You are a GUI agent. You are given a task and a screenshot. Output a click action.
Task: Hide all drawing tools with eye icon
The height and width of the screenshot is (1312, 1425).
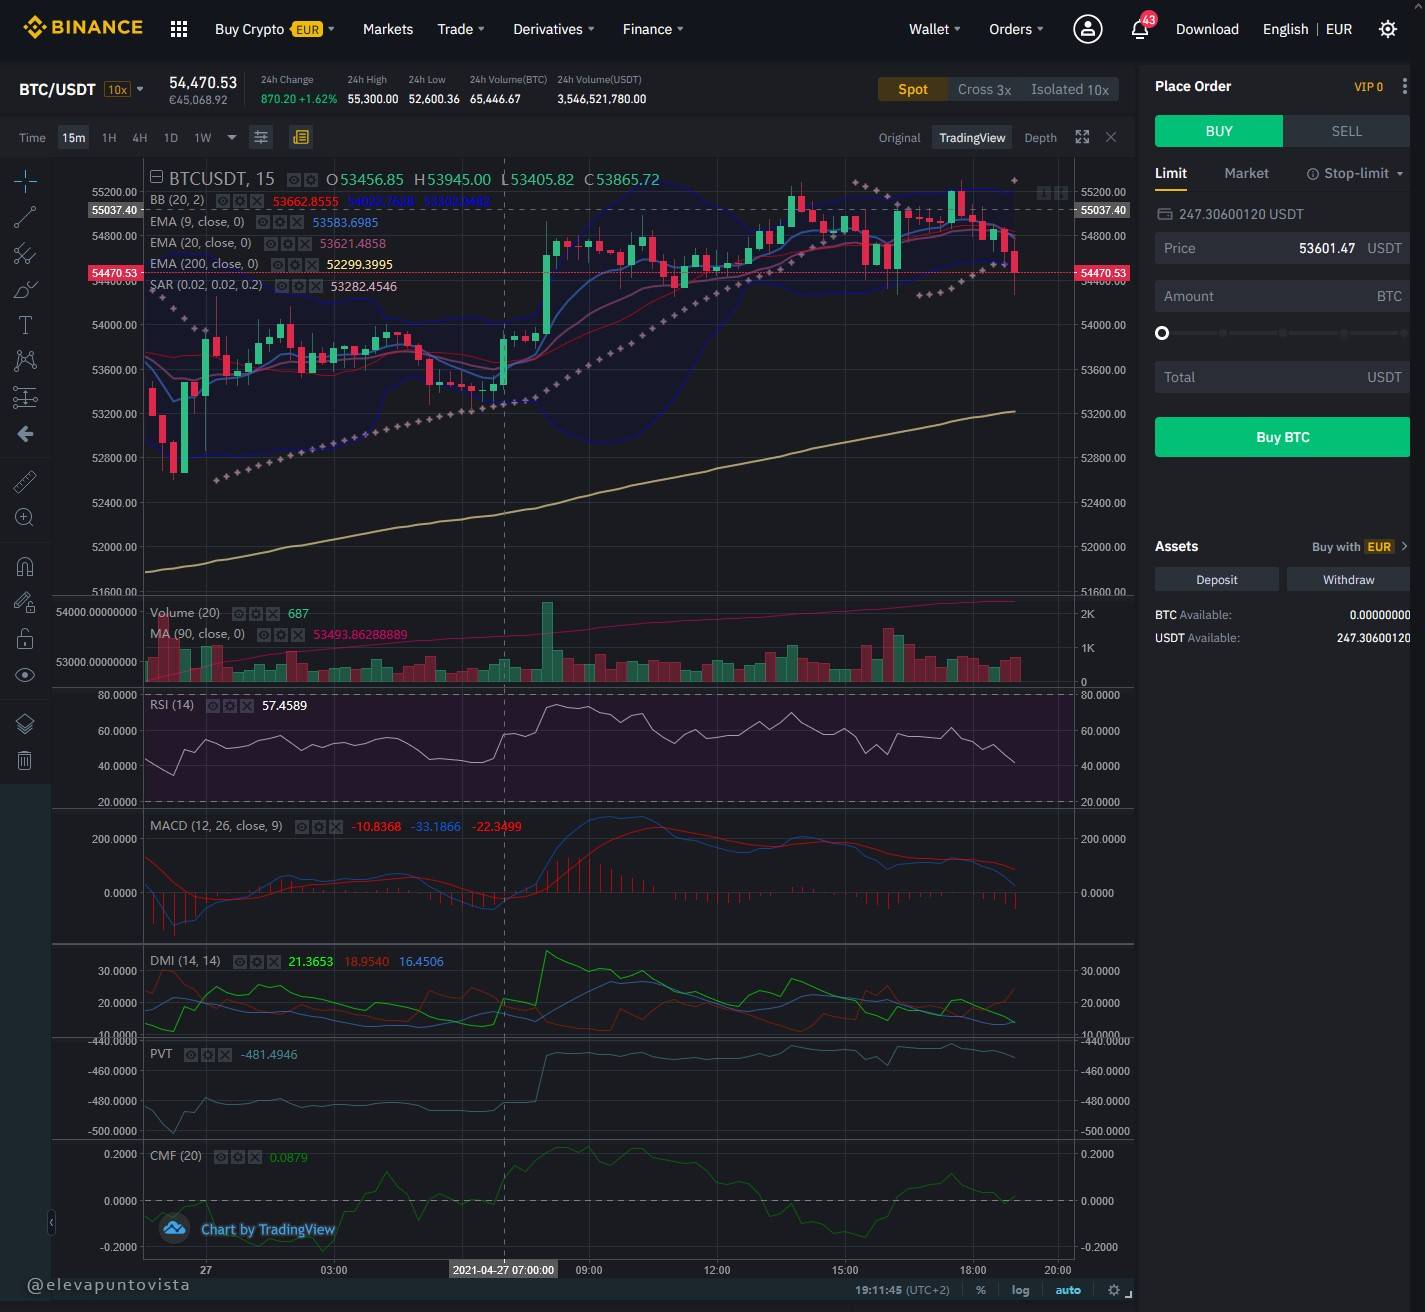pos(25,675)
